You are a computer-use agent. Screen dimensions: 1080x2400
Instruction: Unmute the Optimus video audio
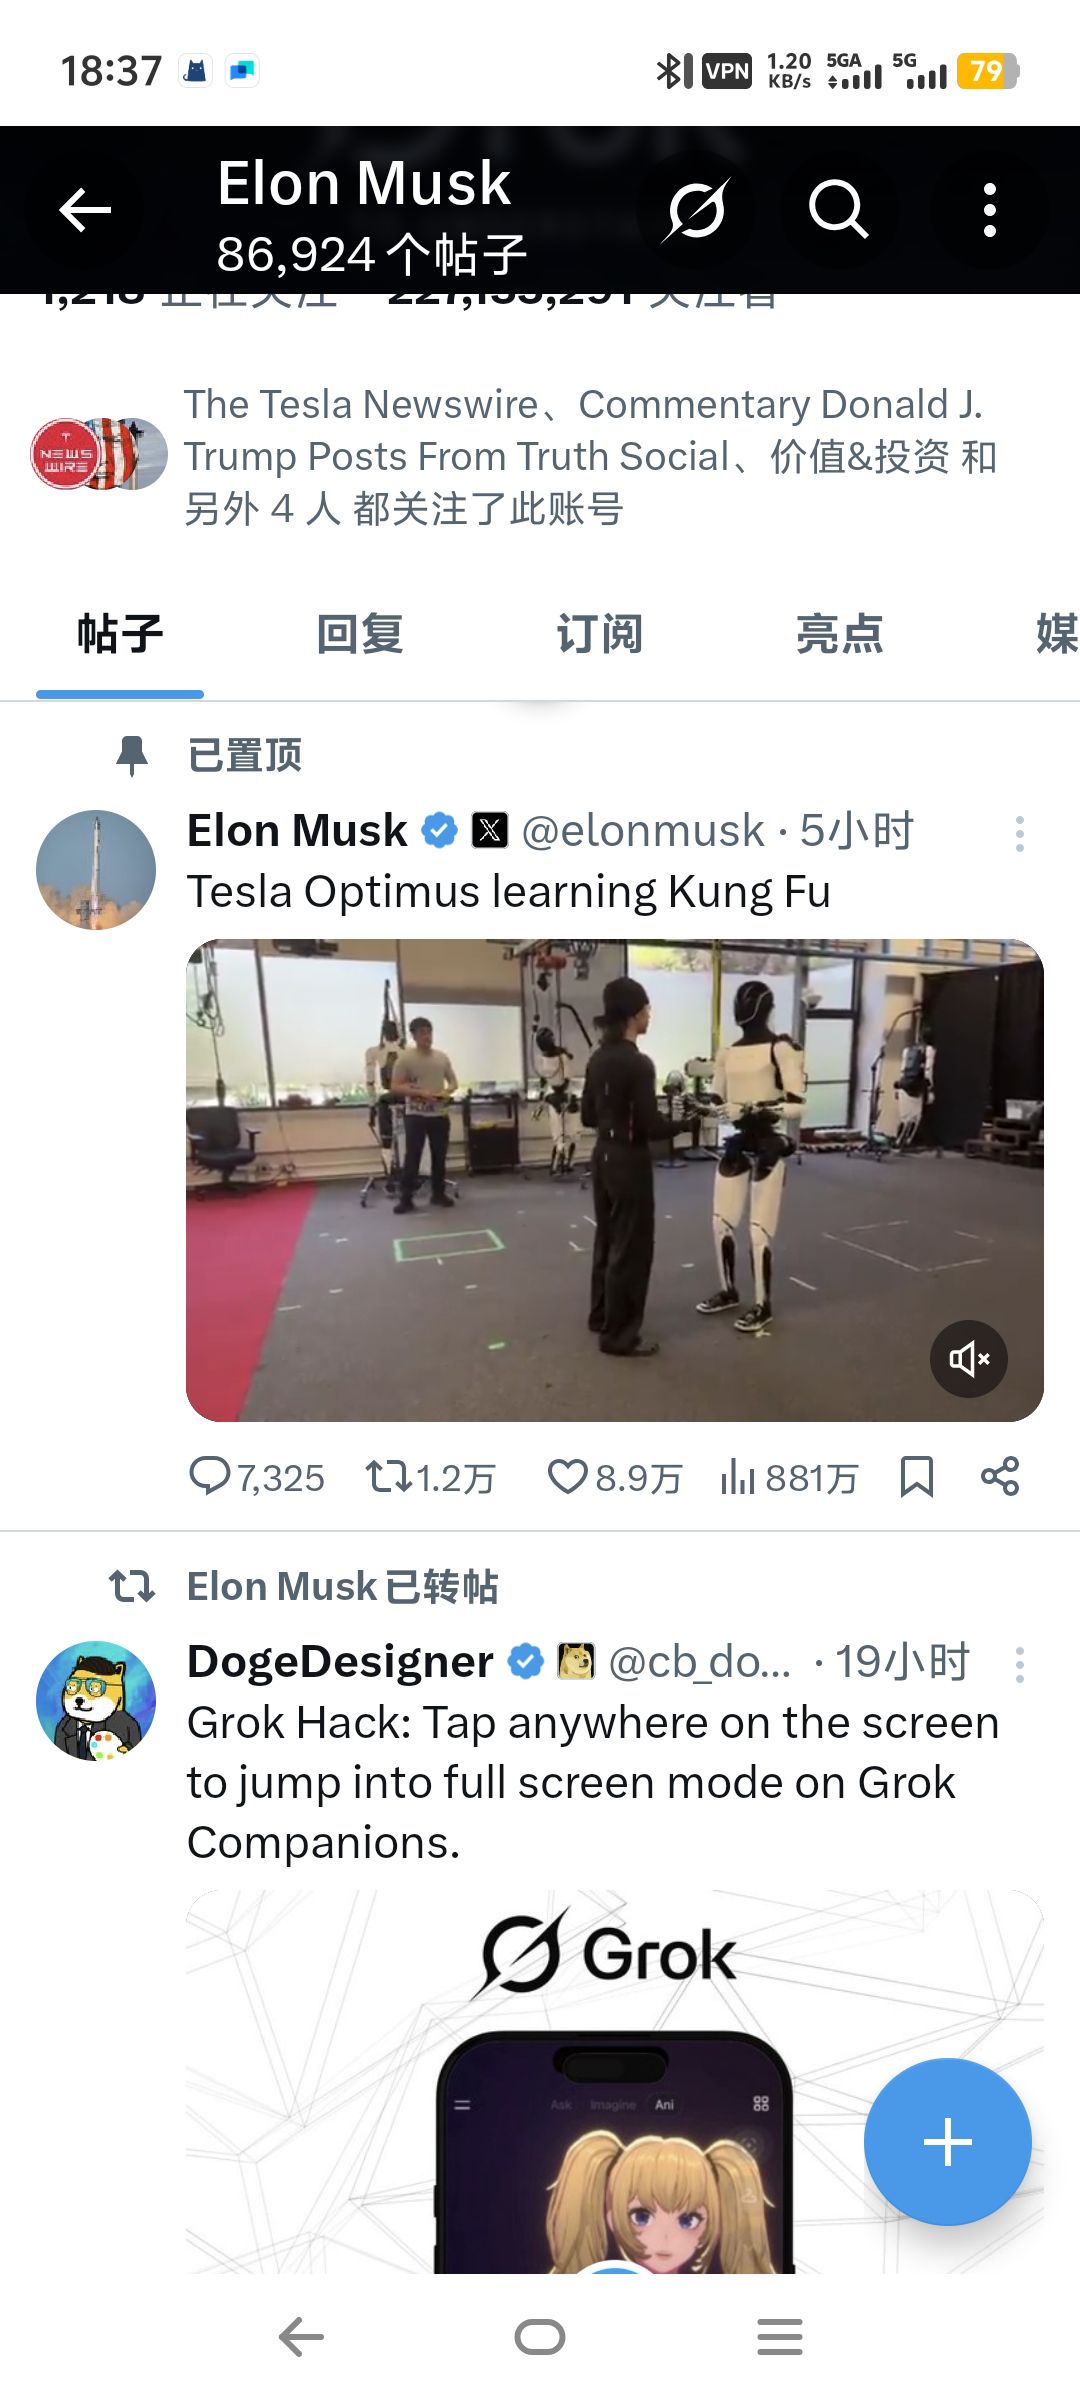tap(967, 1357)
